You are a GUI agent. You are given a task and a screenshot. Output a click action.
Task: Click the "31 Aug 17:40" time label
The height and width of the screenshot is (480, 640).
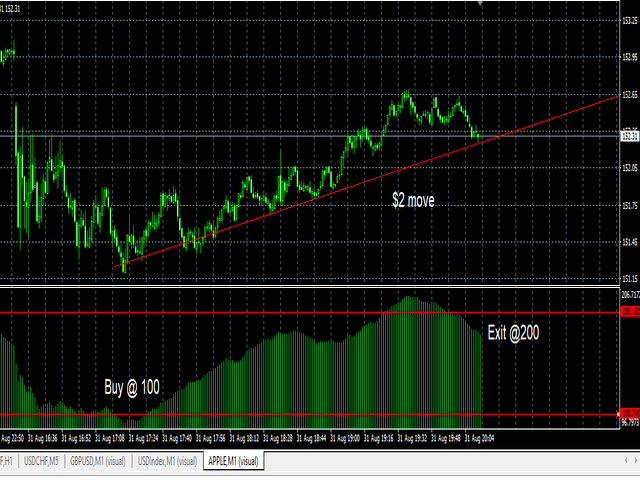click(x=177, y=439)
